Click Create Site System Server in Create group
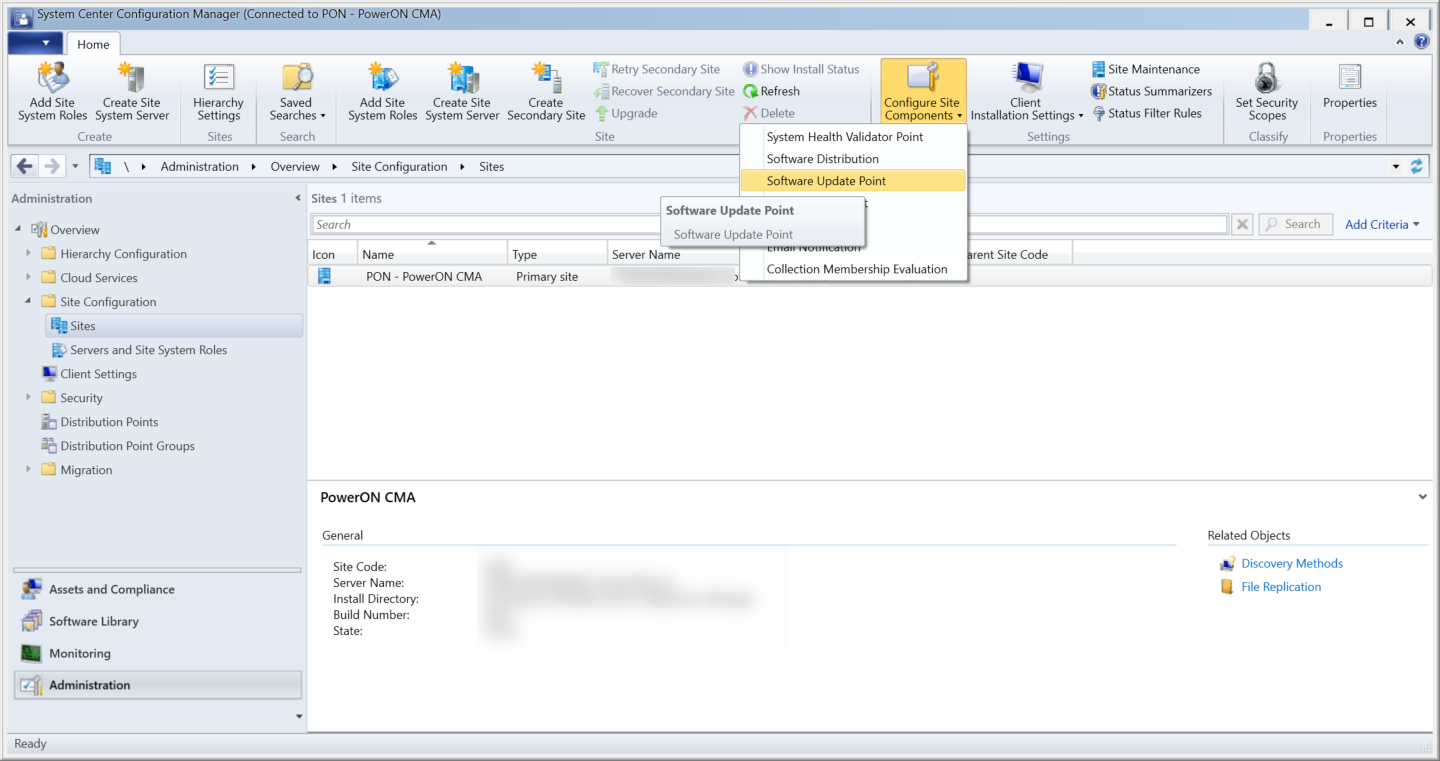The height and width of the screenshot is (761, 1440). click(132, 92)
